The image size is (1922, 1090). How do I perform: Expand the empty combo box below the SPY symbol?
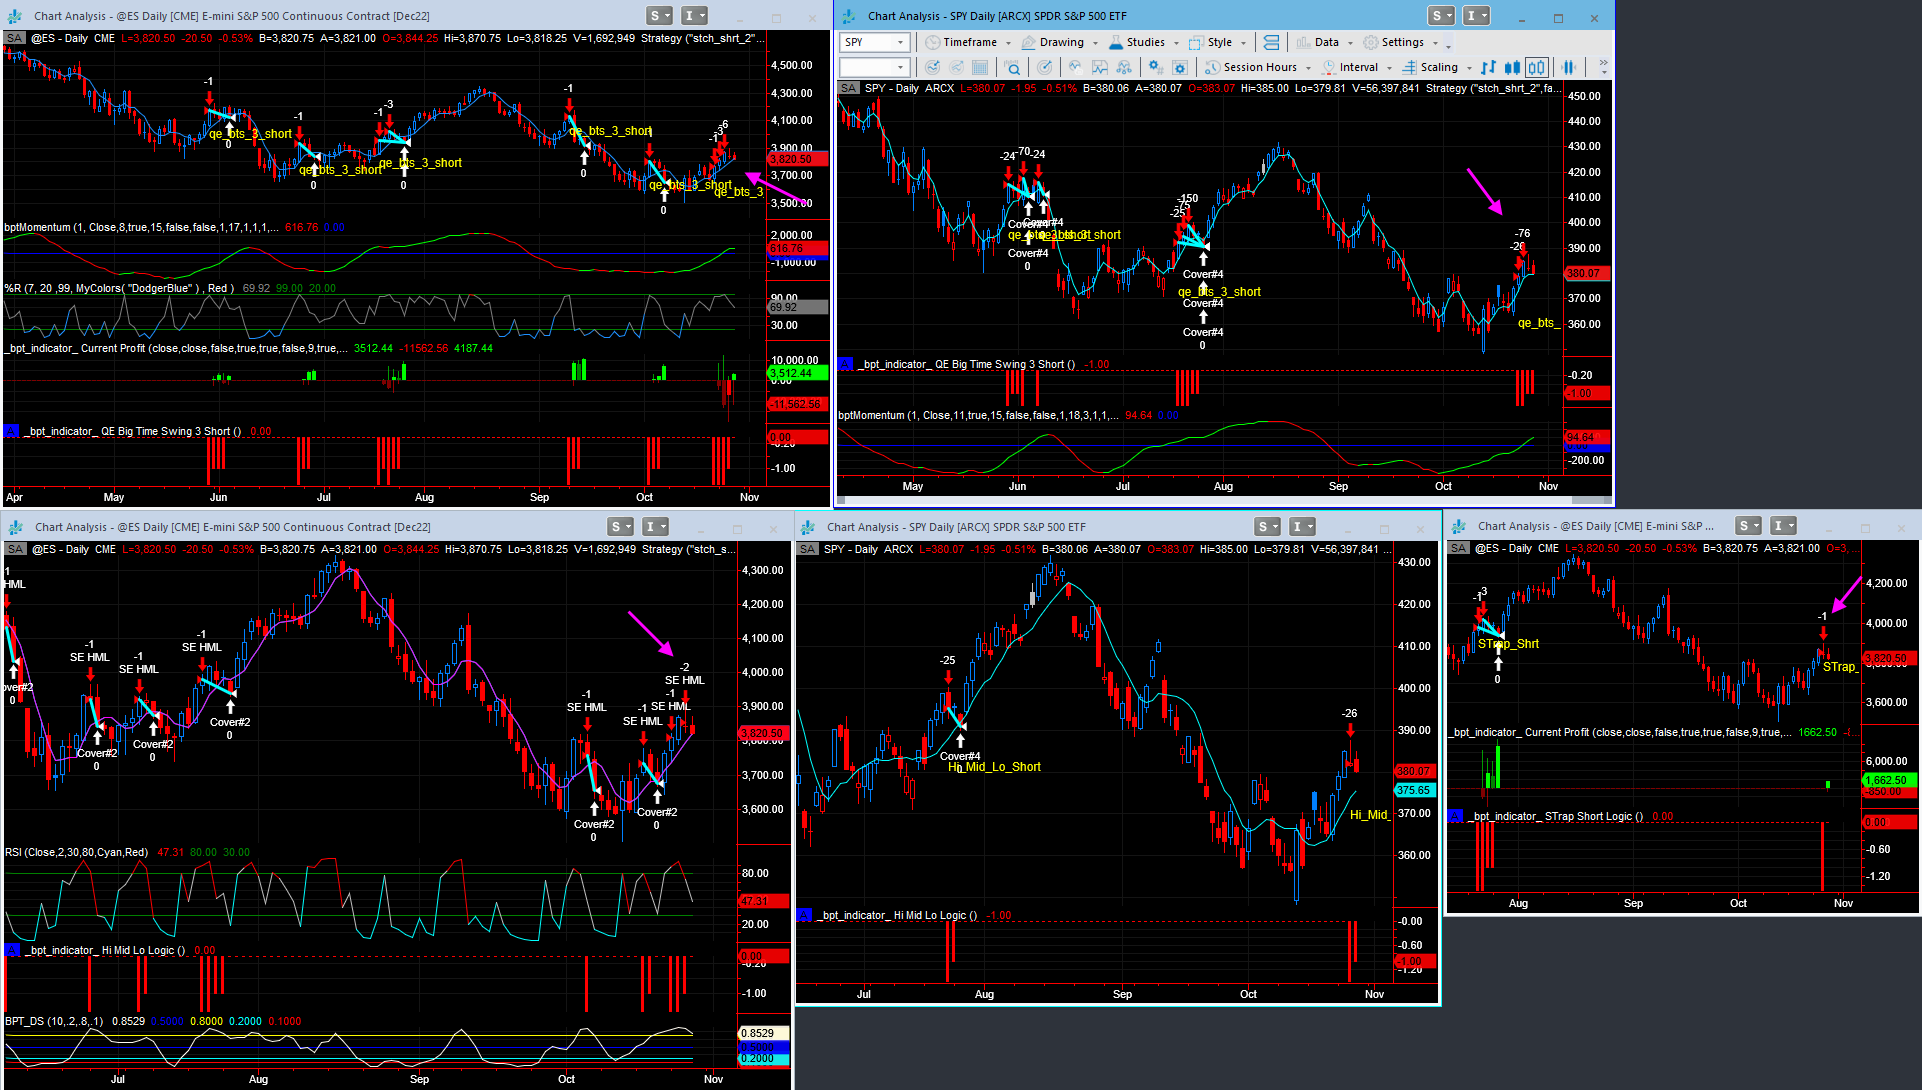(x=901, y=67)
